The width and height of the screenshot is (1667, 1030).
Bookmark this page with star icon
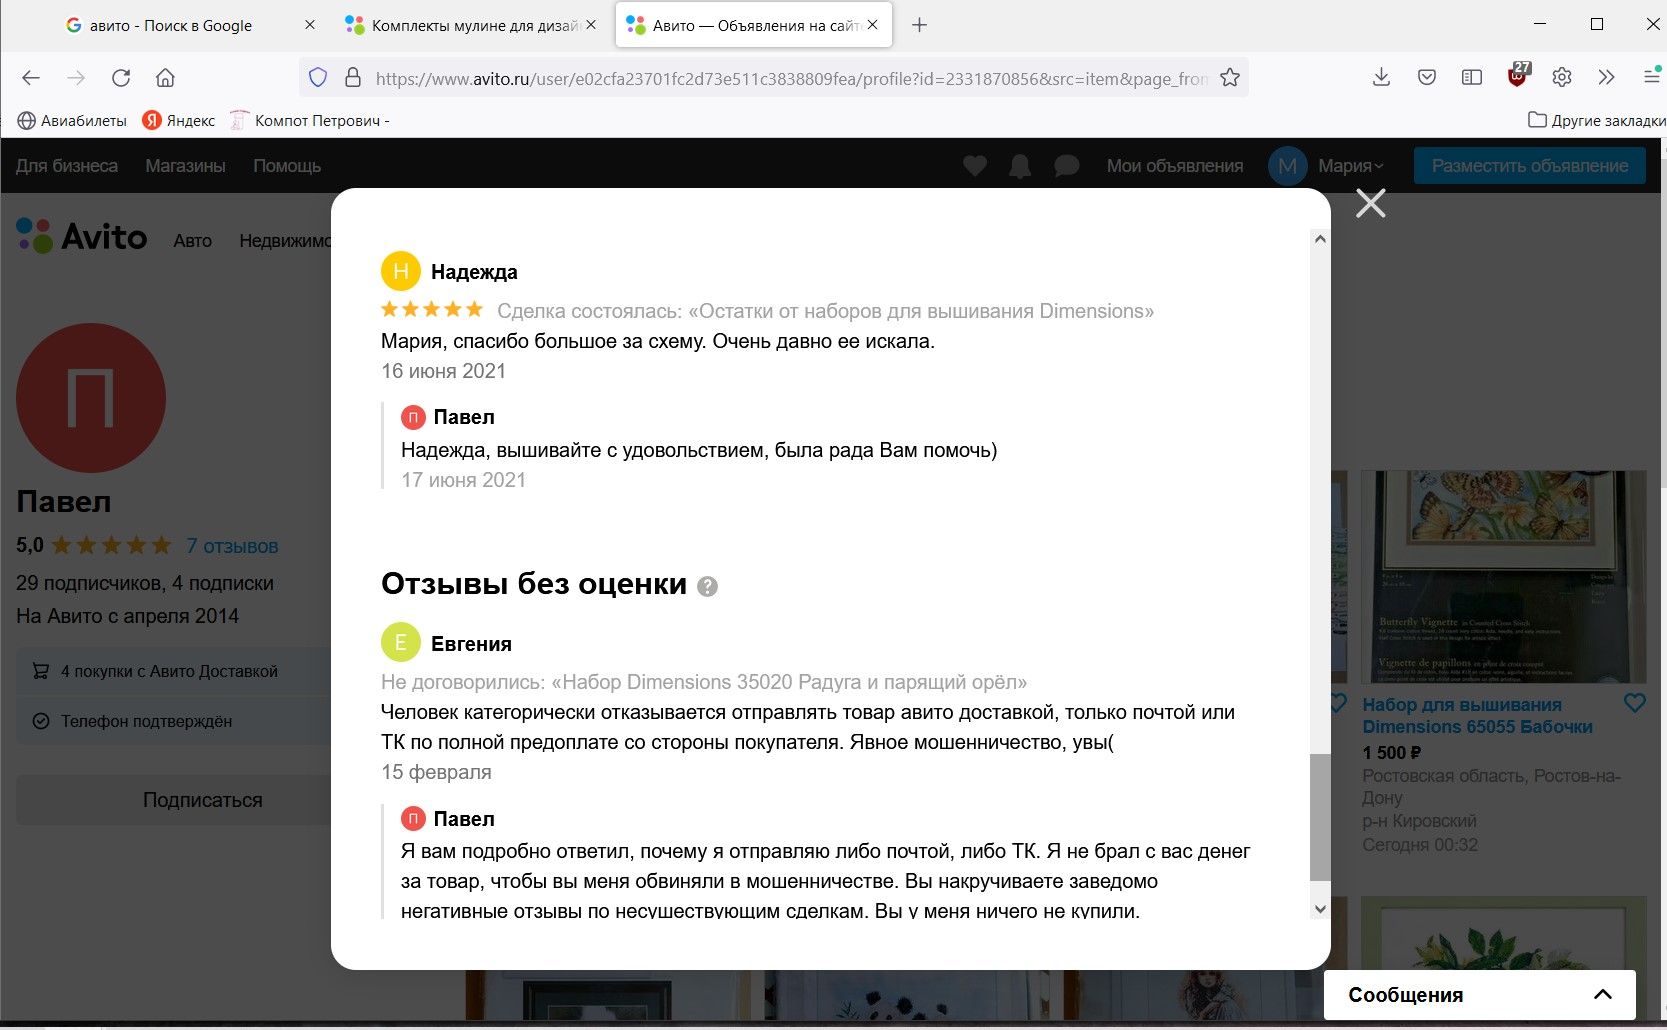pyautogui.click(x=1230, y=78)
